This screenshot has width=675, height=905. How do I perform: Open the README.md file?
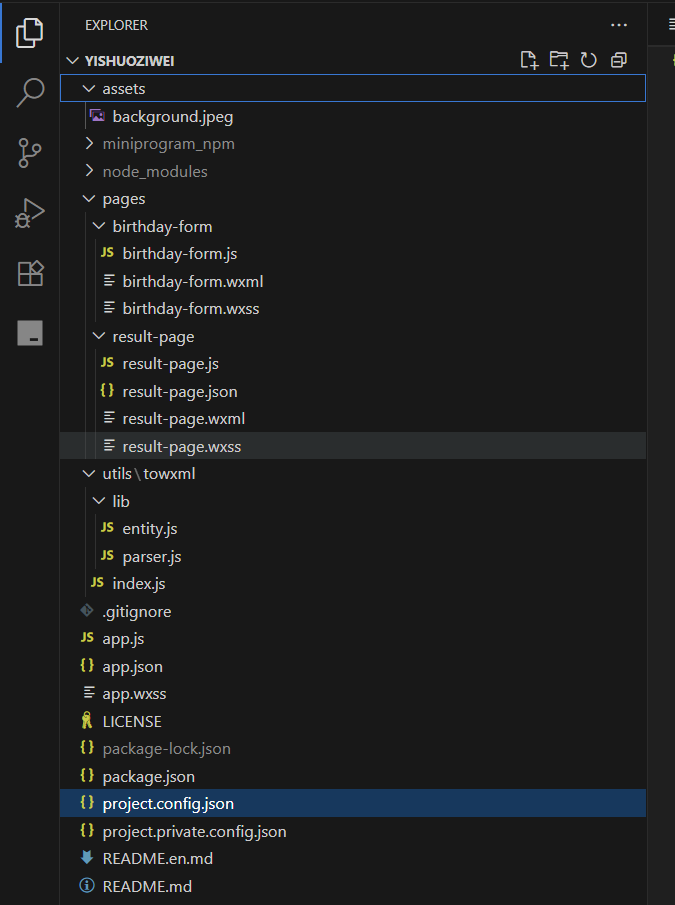147,886
